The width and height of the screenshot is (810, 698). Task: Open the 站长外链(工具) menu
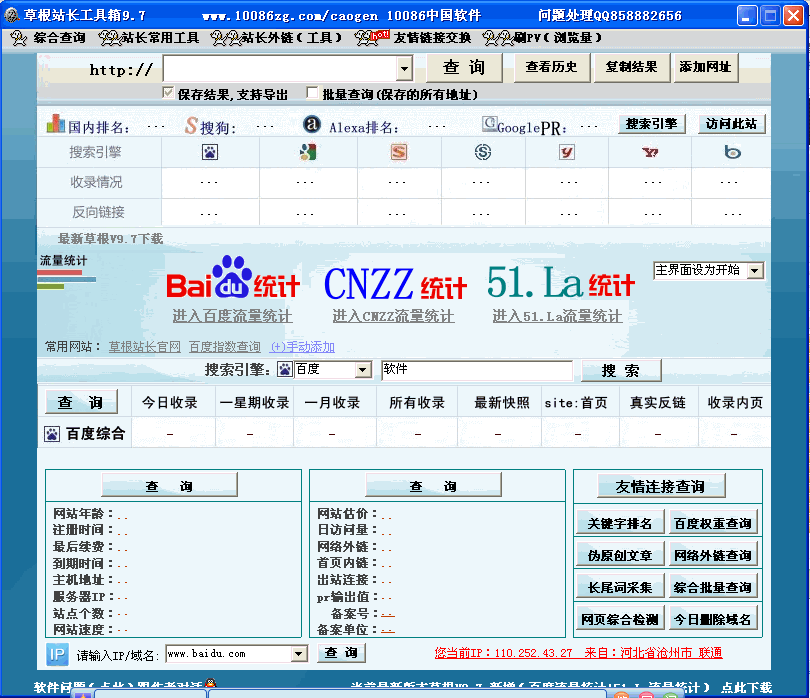(277, 38)
